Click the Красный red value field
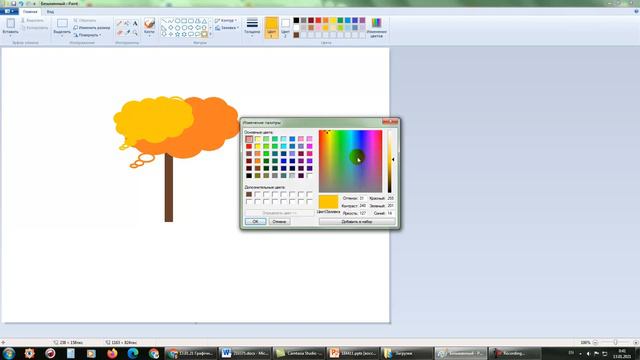Screen dimensions: 640x360 pyautogui.click(x=391, y=198)
